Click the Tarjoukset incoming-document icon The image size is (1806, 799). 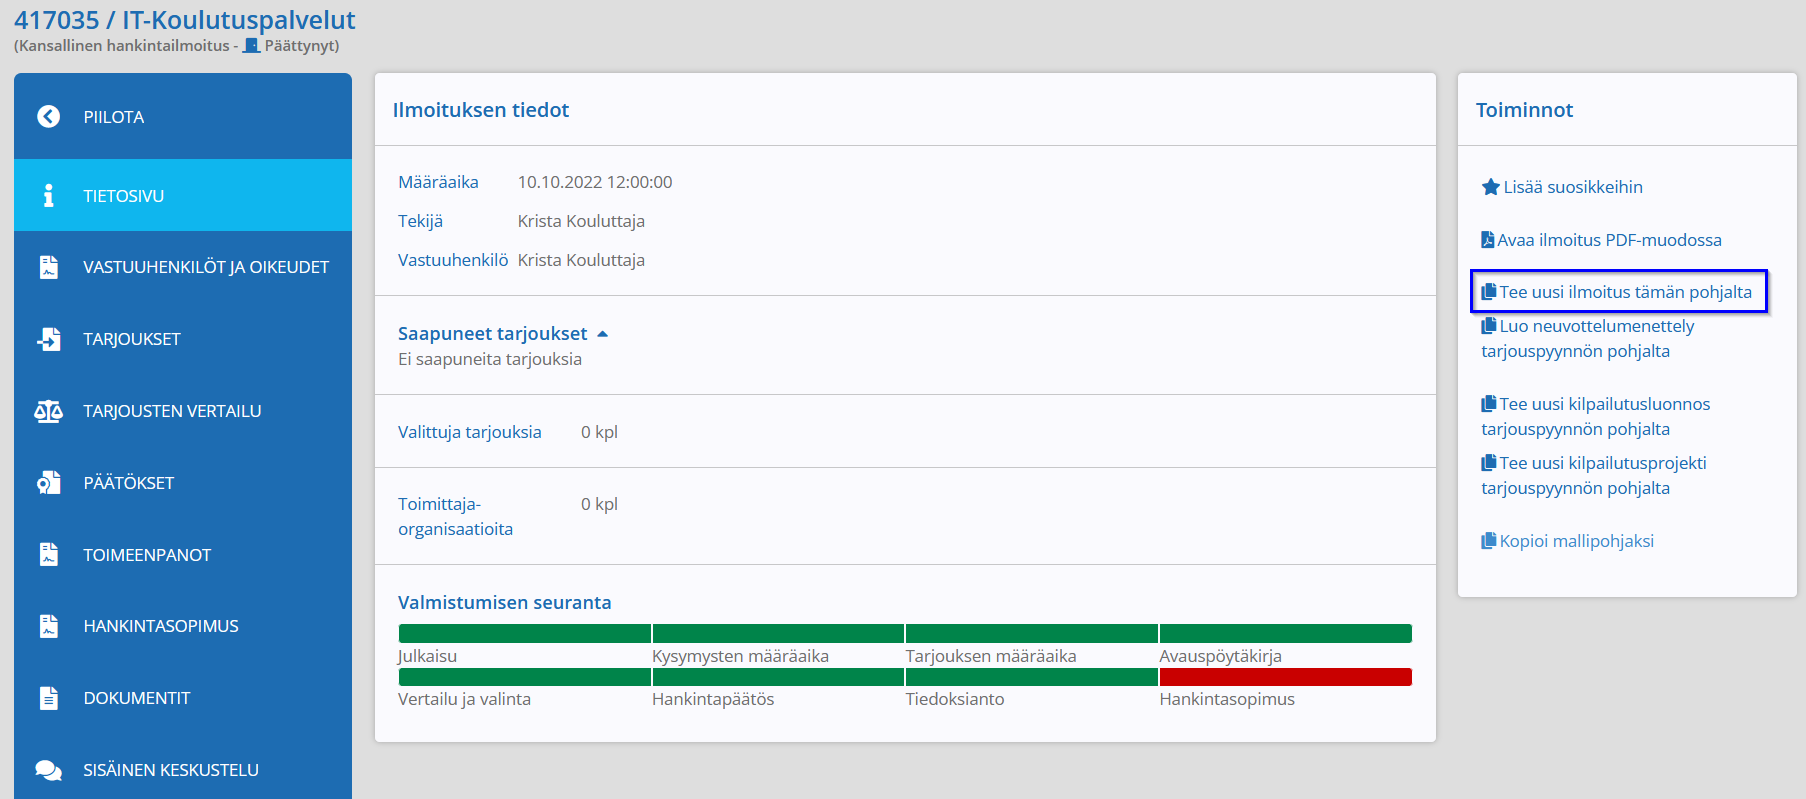(x=48, y=339)
